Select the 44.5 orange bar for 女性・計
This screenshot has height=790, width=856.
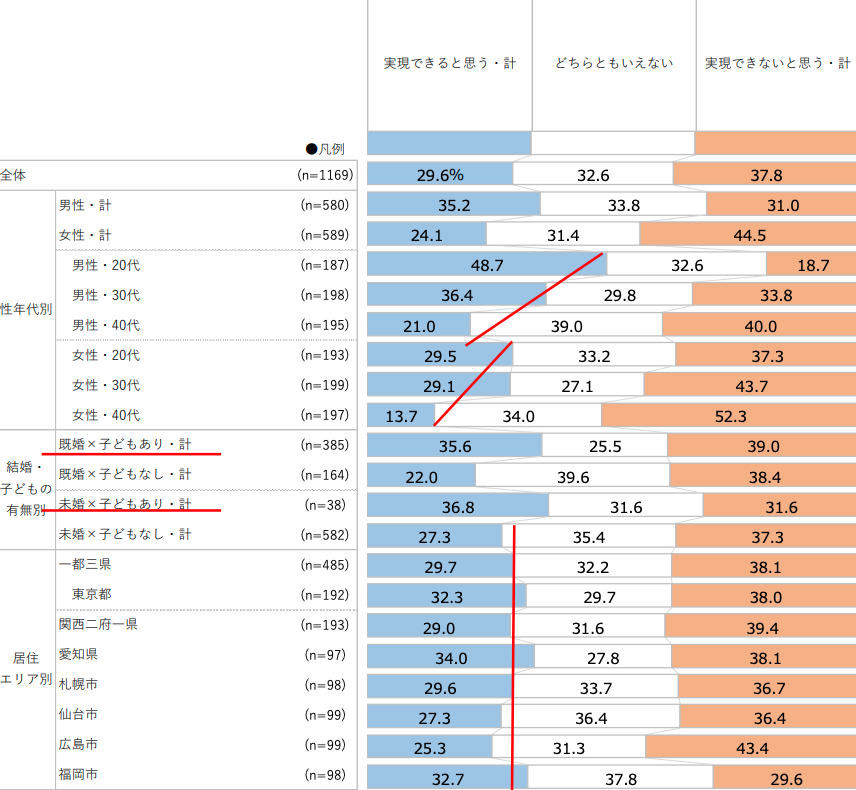(747, 235)
